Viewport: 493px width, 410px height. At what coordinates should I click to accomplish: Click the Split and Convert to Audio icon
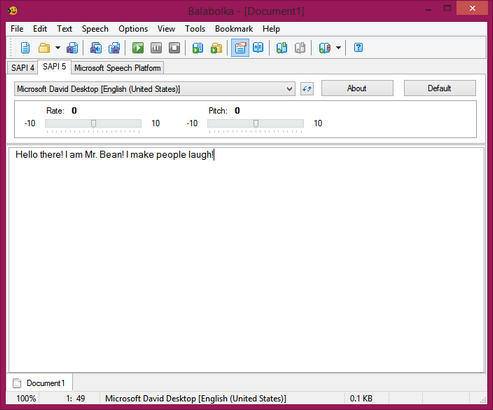(114, 48)
